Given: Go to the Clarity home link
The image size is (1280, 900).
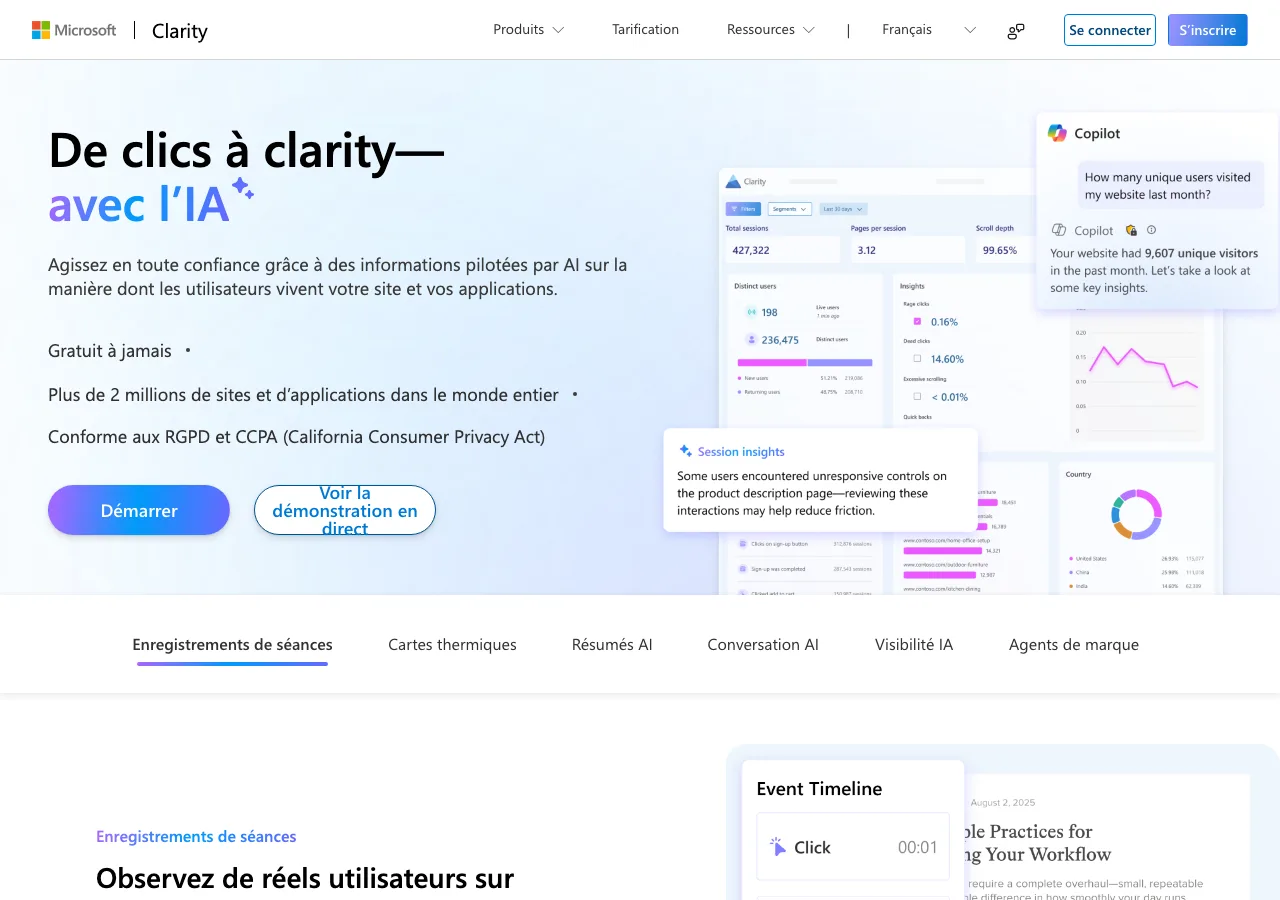Looking at the screenshot, I should click(x=180, y=31).
